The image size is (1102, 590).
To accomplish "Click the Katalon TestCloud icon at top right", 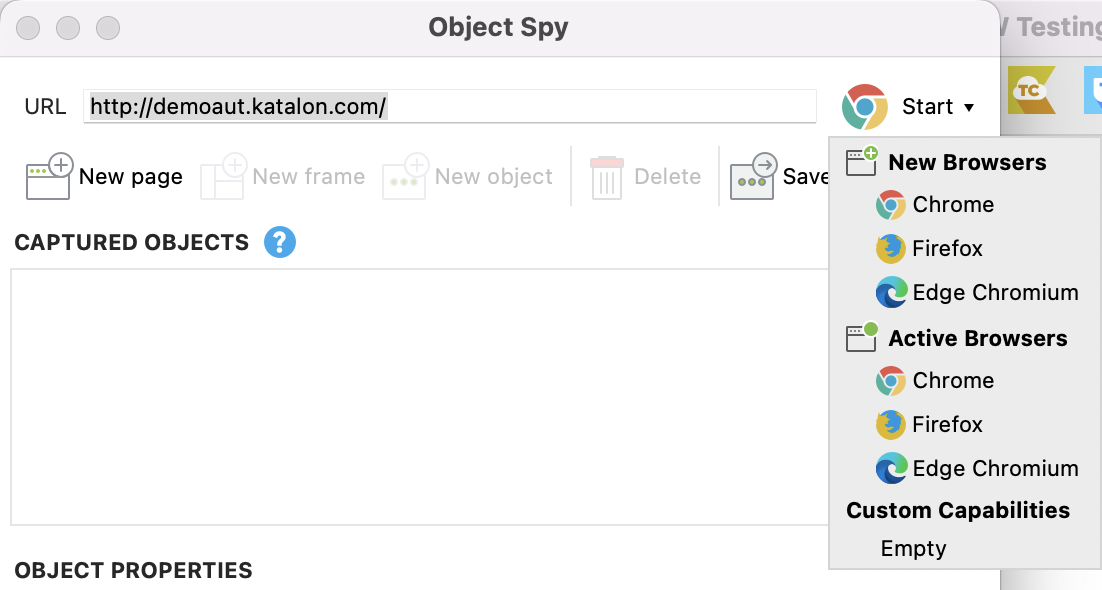I will coord(1031,90).
